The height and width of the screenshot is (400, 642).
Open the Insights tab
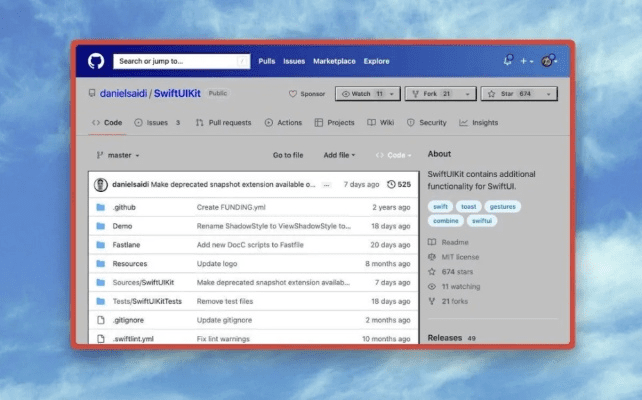pyautogui.click(x=479, y=123)
